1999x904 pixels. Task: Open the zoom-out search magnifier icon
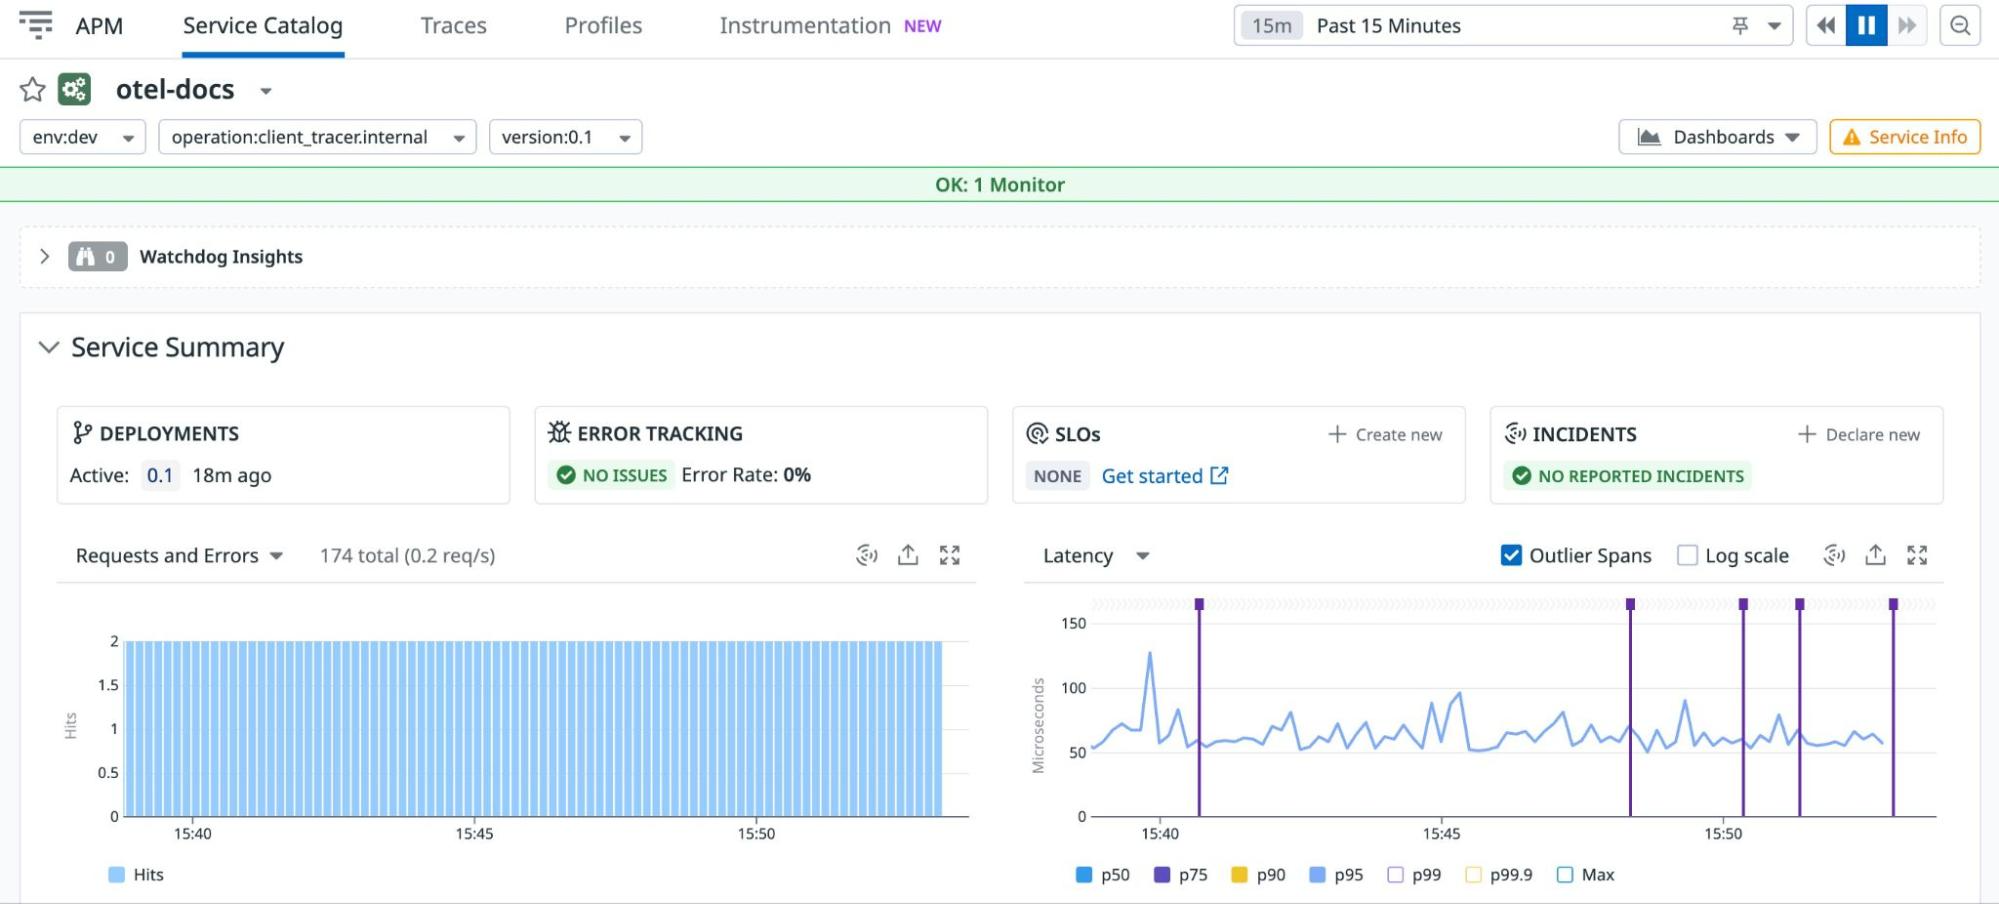[1960, 26]
